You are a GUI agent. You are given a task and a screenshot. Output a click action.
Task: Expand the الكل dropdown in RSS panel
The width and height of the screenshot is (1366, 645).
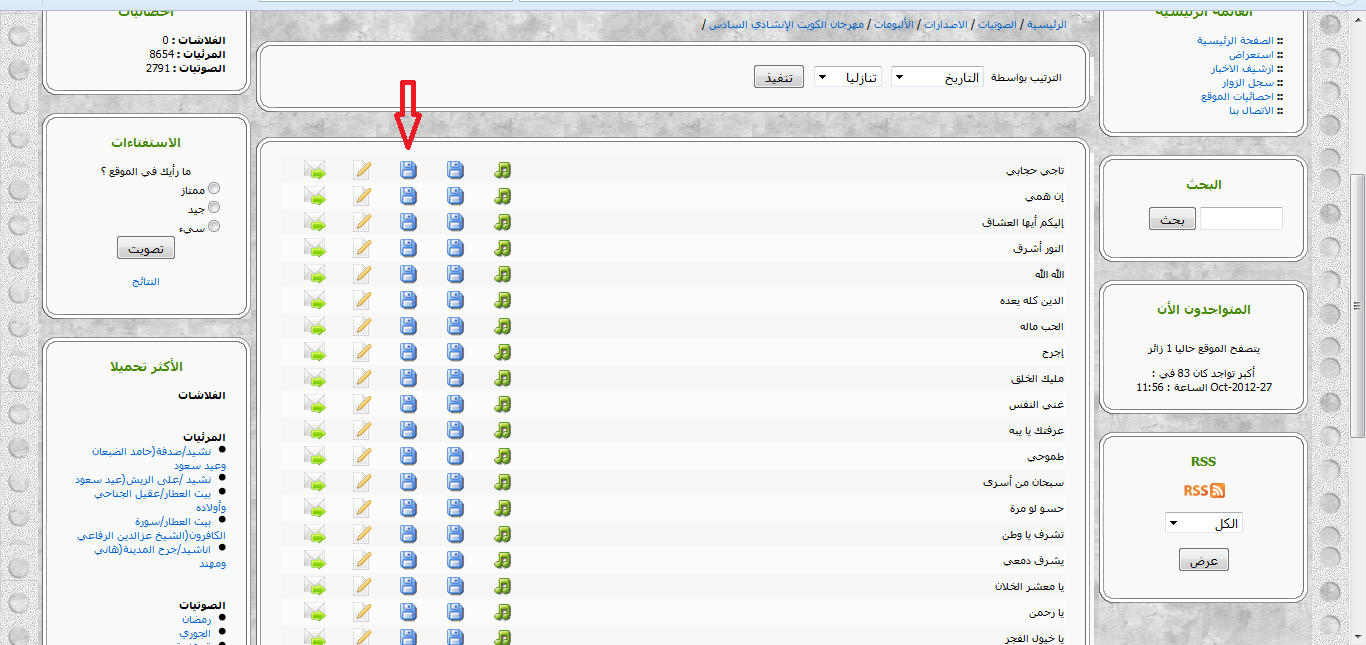[1203, 523]
